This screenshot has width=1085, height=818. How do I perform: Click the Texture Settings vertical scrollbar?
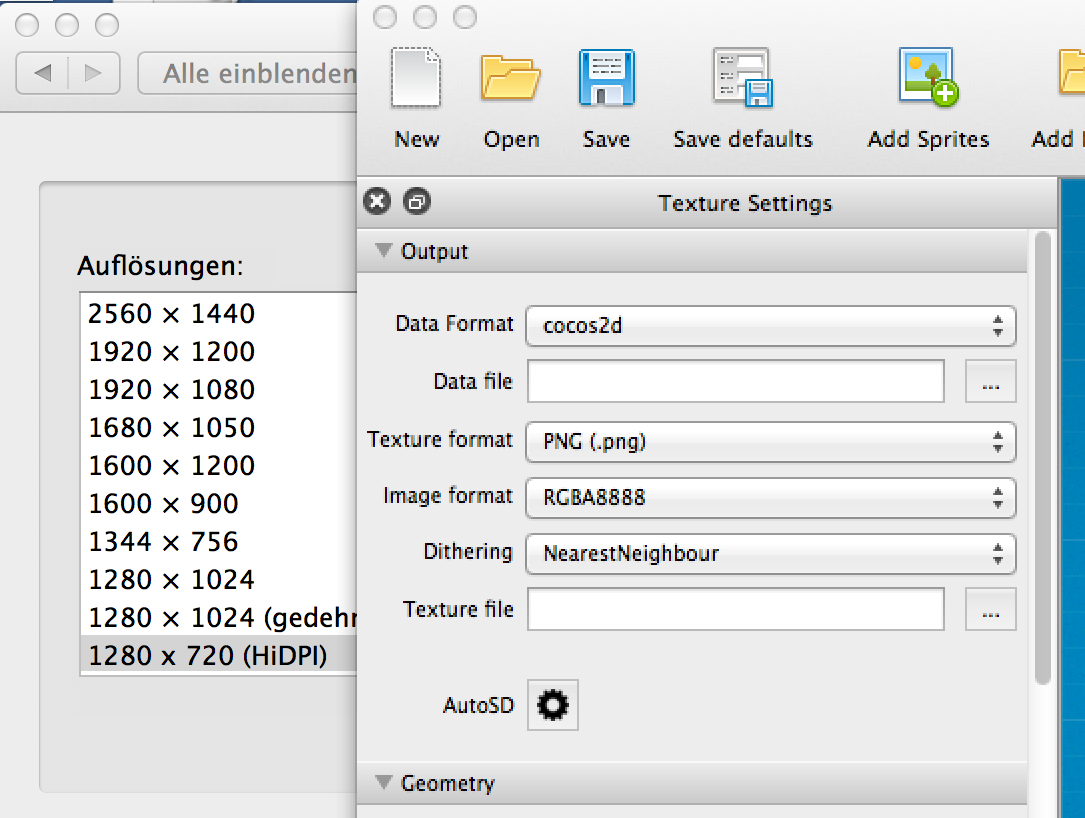click(1043, 450)
